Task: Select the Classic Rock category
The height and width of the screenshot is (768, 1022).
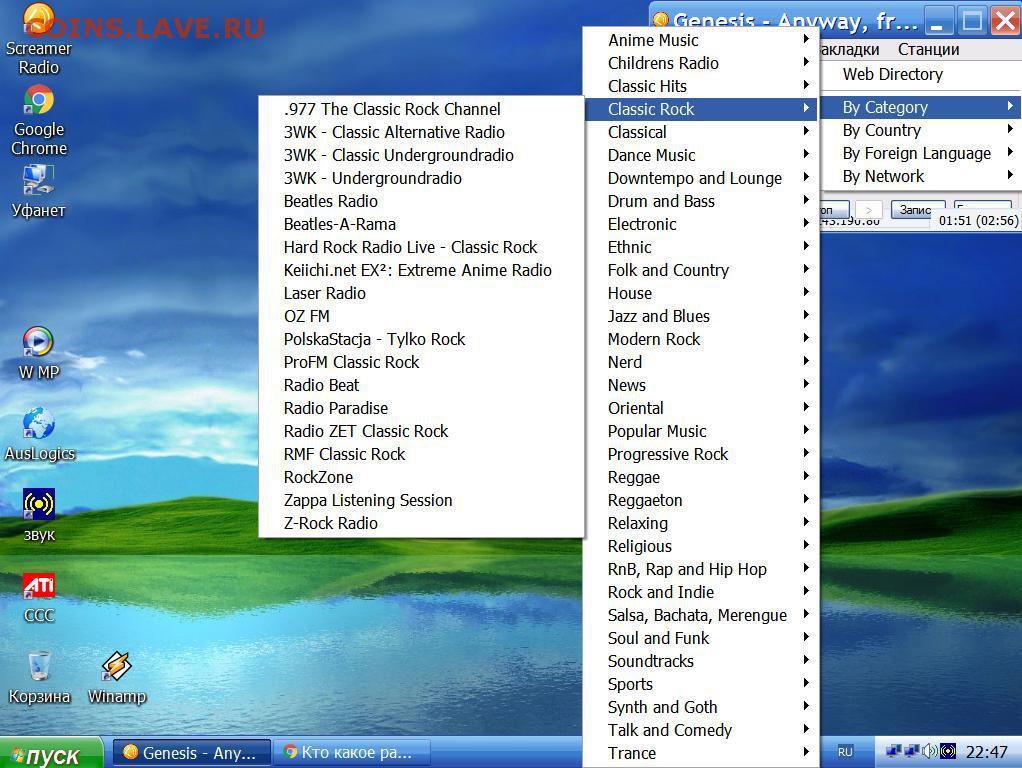Action: click(700, 109)
